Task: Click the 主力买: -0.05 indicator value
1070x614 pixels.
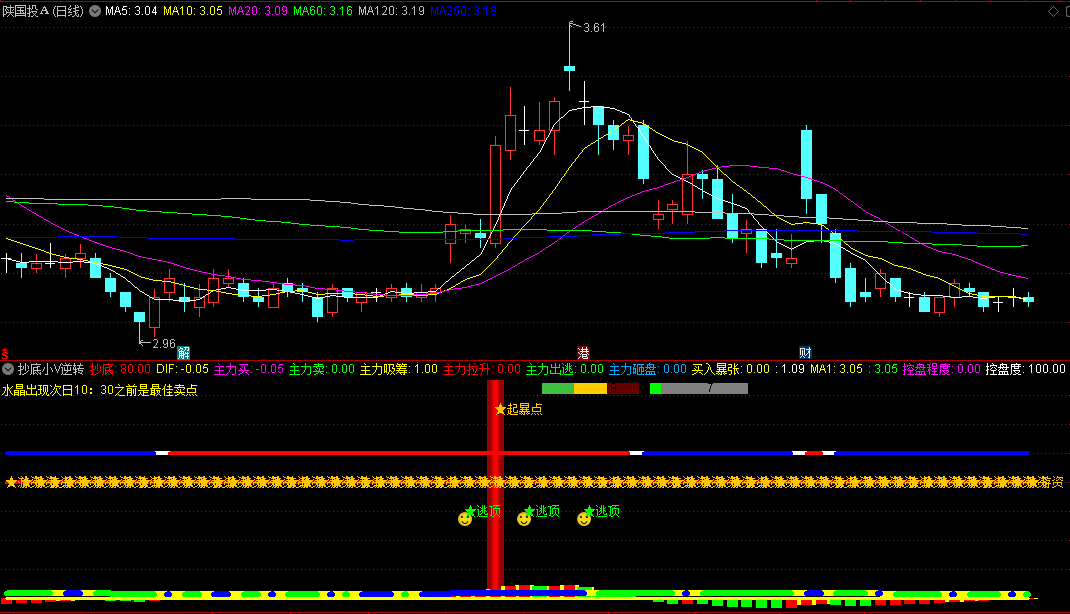Action: click(249, 369)
